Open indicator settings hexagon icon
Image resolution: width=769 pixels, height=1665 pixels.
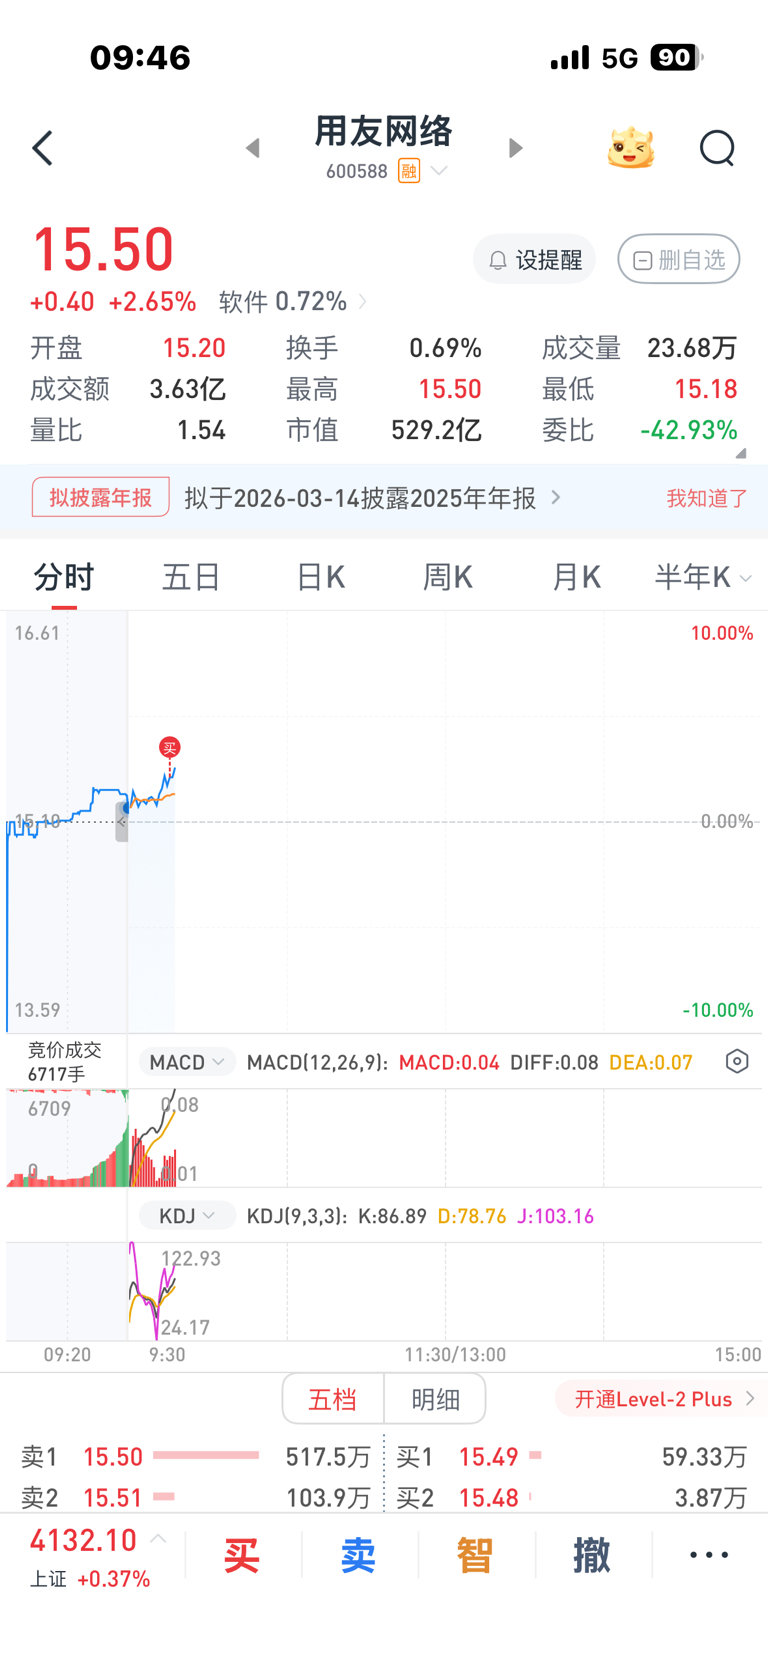click(737, 1062)
